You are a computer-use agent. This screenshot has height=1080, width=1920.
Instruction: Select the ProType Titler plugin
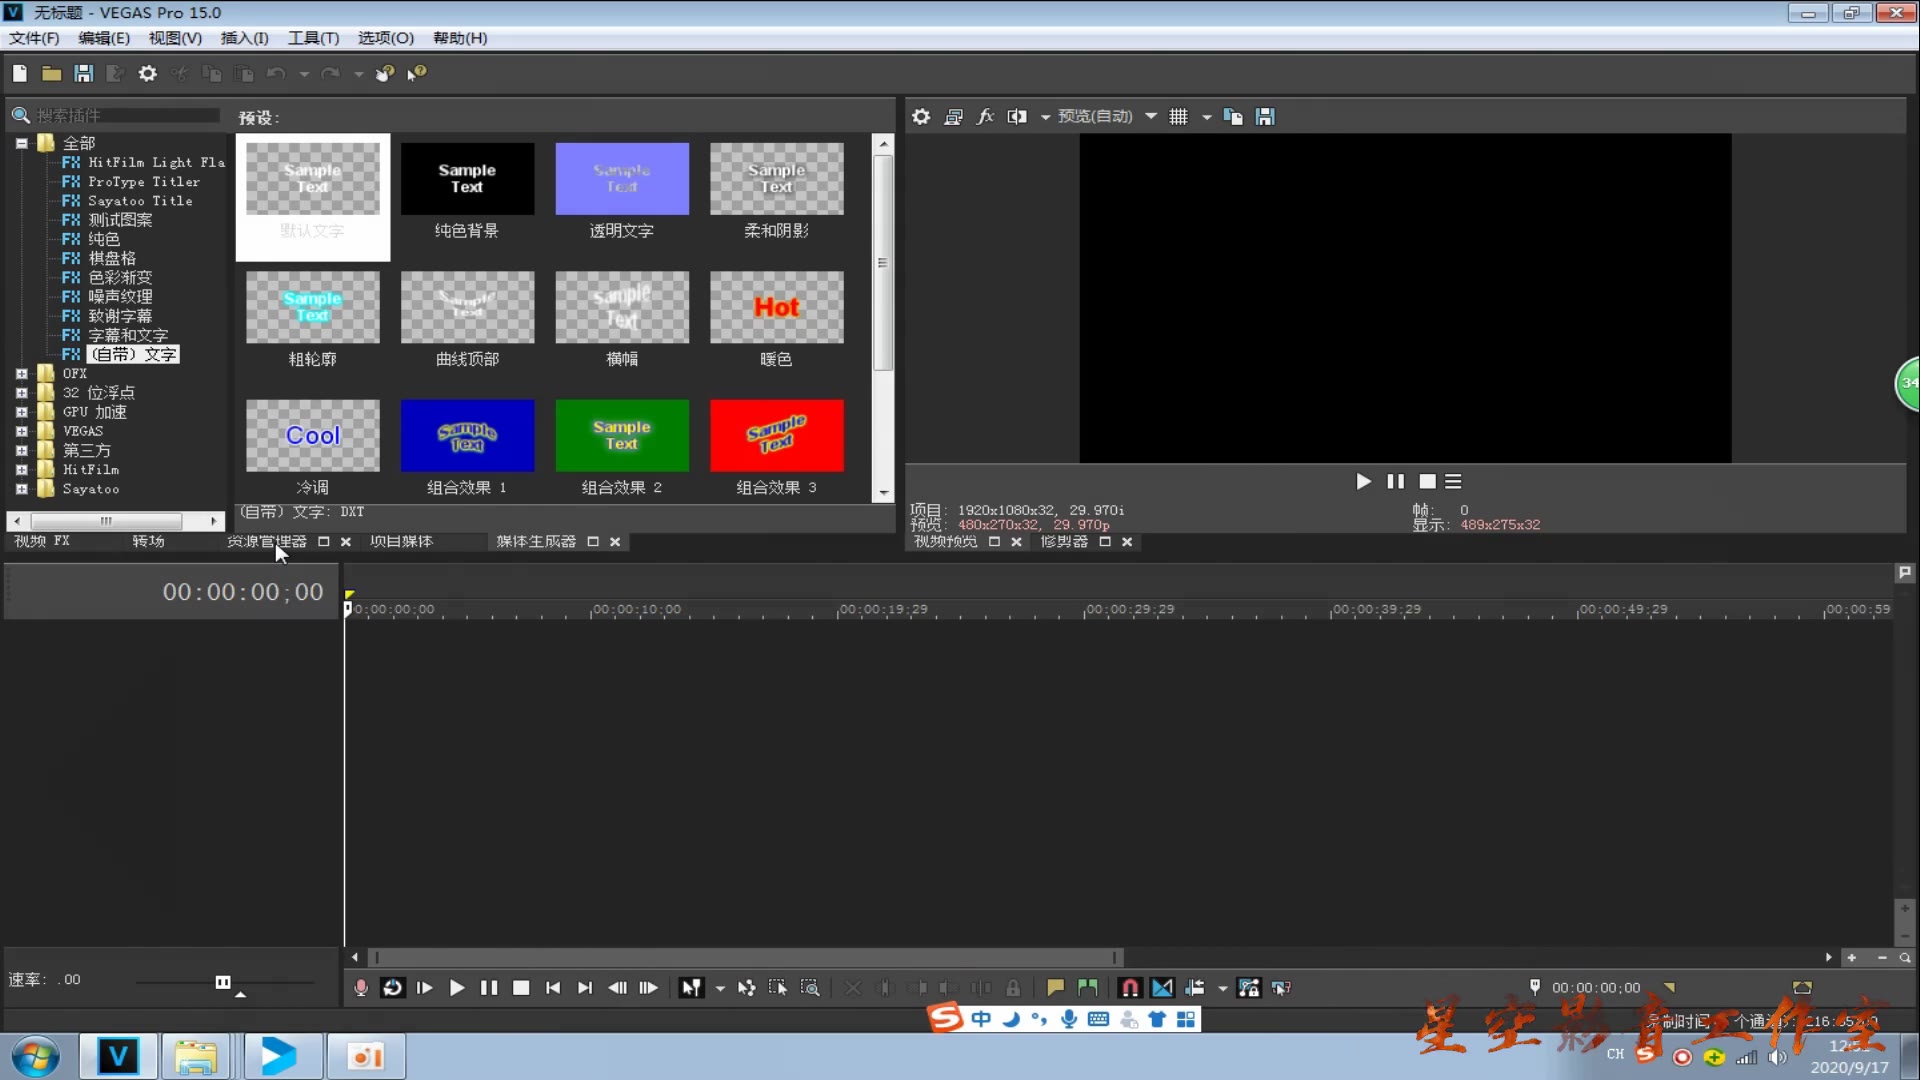pyautogui.click(x=143, y=182)
